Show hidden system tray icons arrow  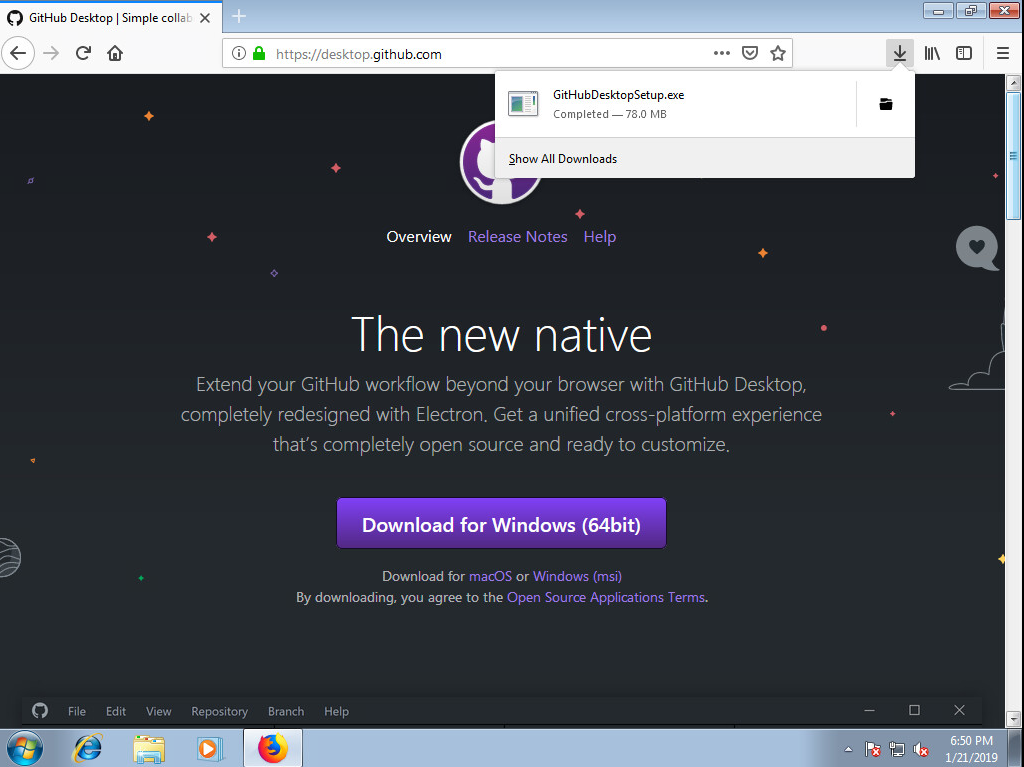(848, 749)
